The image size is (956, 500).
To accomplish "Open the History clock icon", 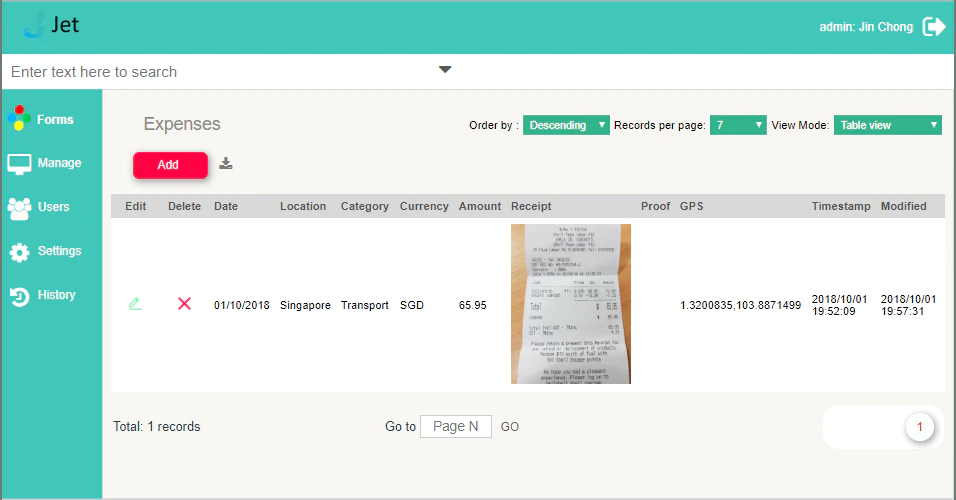I will click(x=19, y=296).
